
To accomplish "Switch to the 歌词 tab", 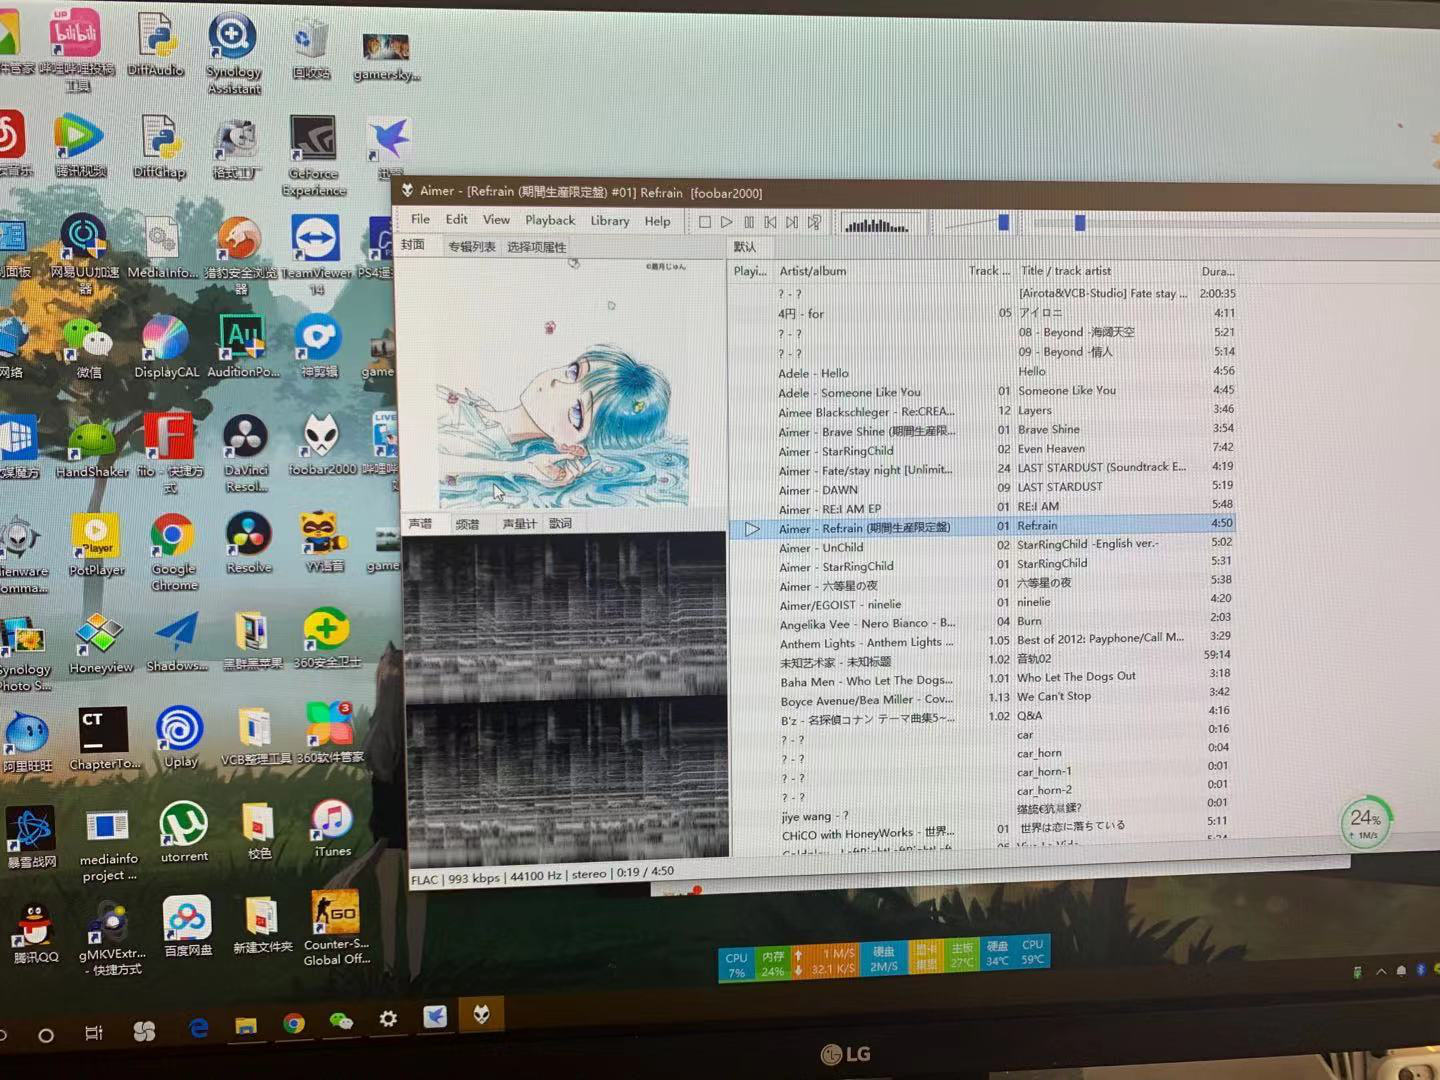I will 560,524.
